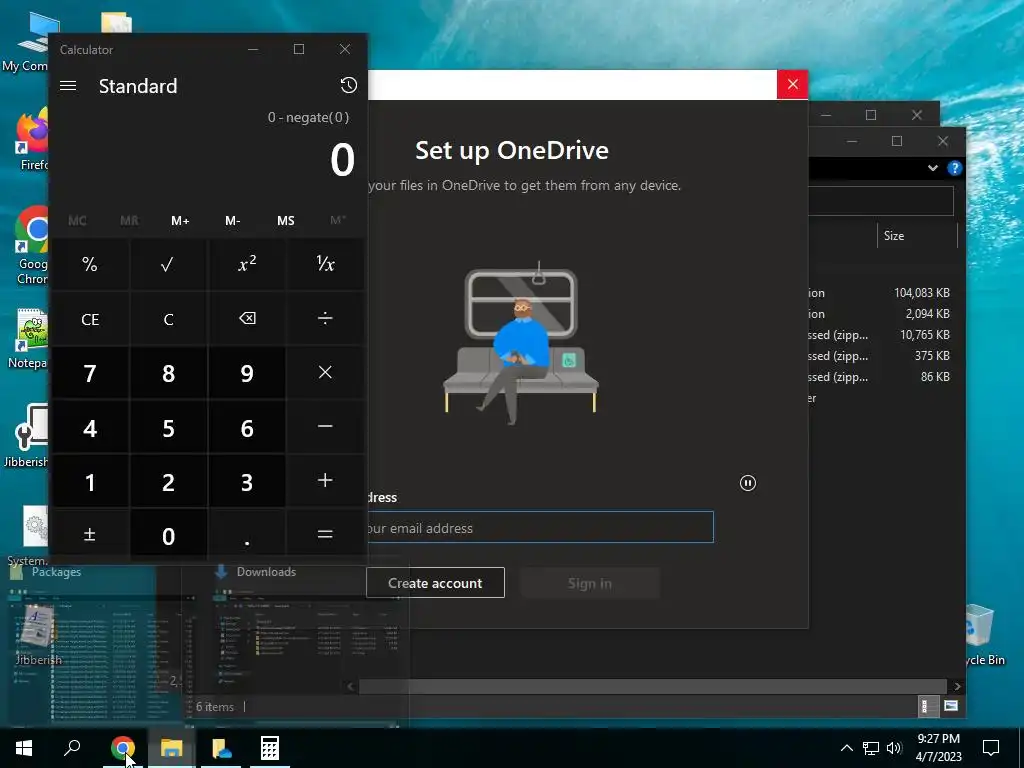
Task: Open the Calculator taskbar icon
Action: [x=270, y=748]
